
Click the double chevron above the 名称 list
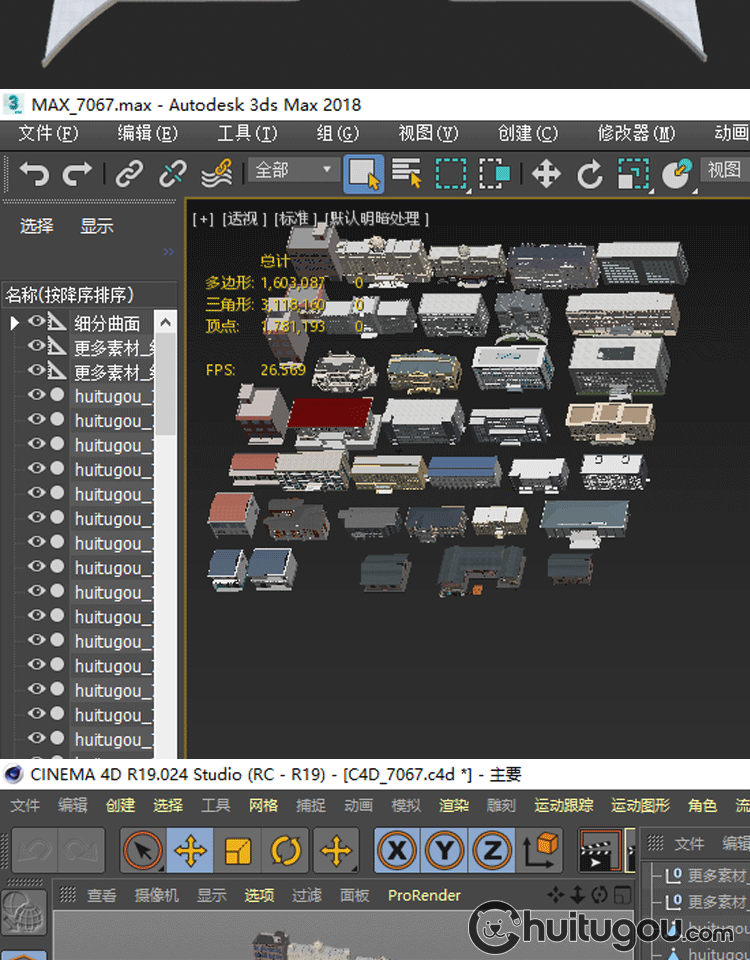[169, 252]
